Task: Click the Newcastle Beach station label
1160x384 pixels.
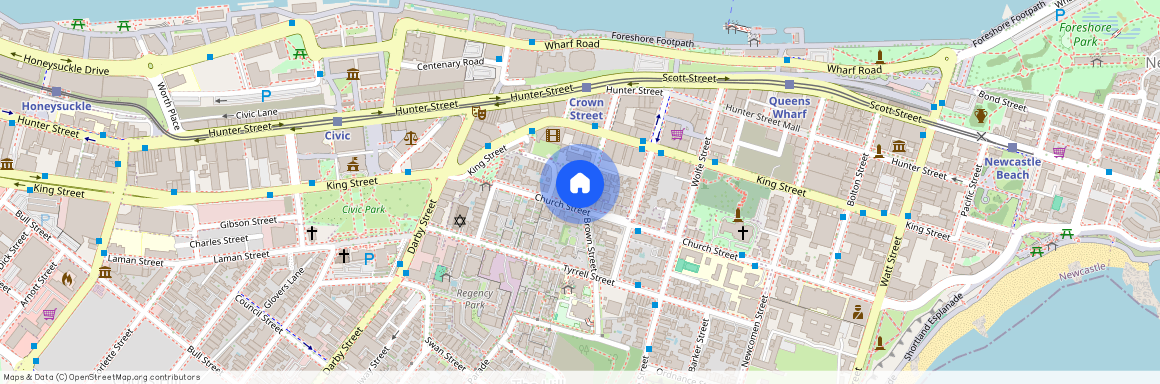Action: tap(1012, 168)
